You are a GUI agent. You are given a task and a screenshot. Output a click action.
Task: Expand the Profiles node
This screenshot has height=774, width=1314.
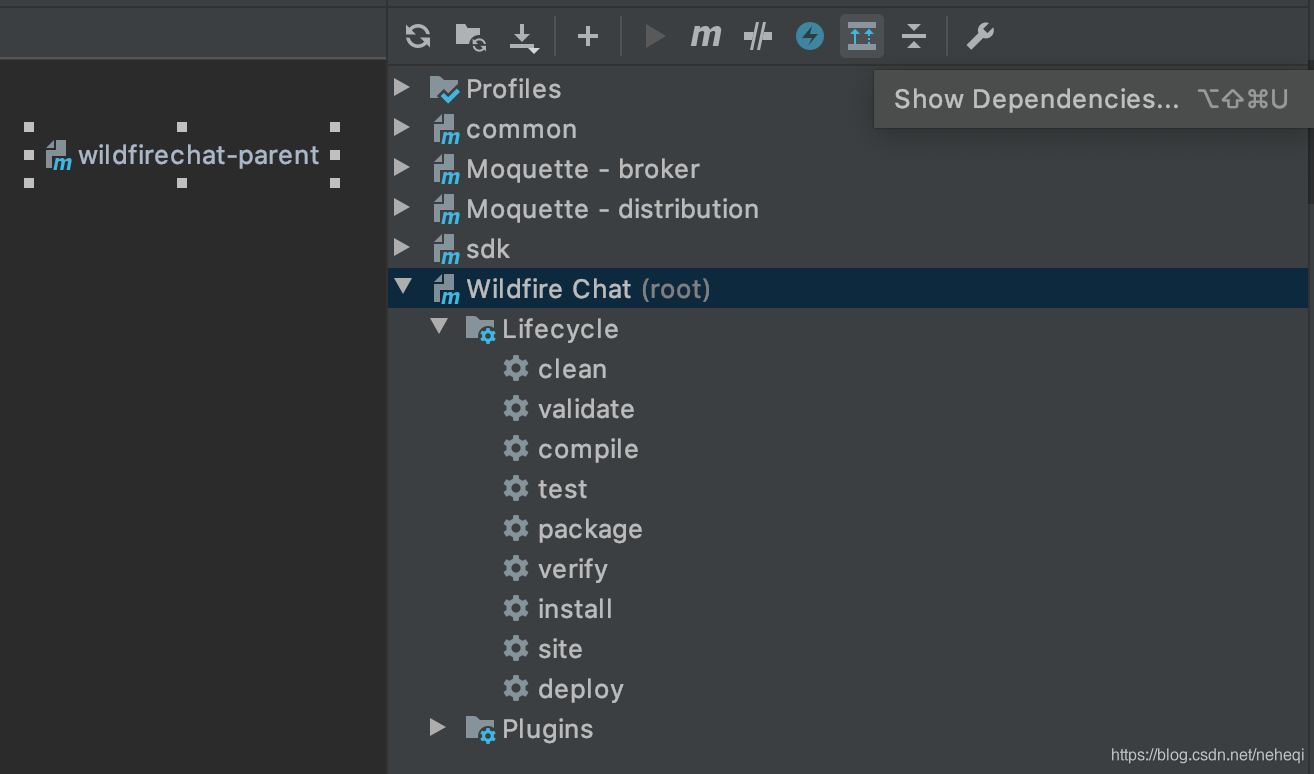tap(402, 88)
